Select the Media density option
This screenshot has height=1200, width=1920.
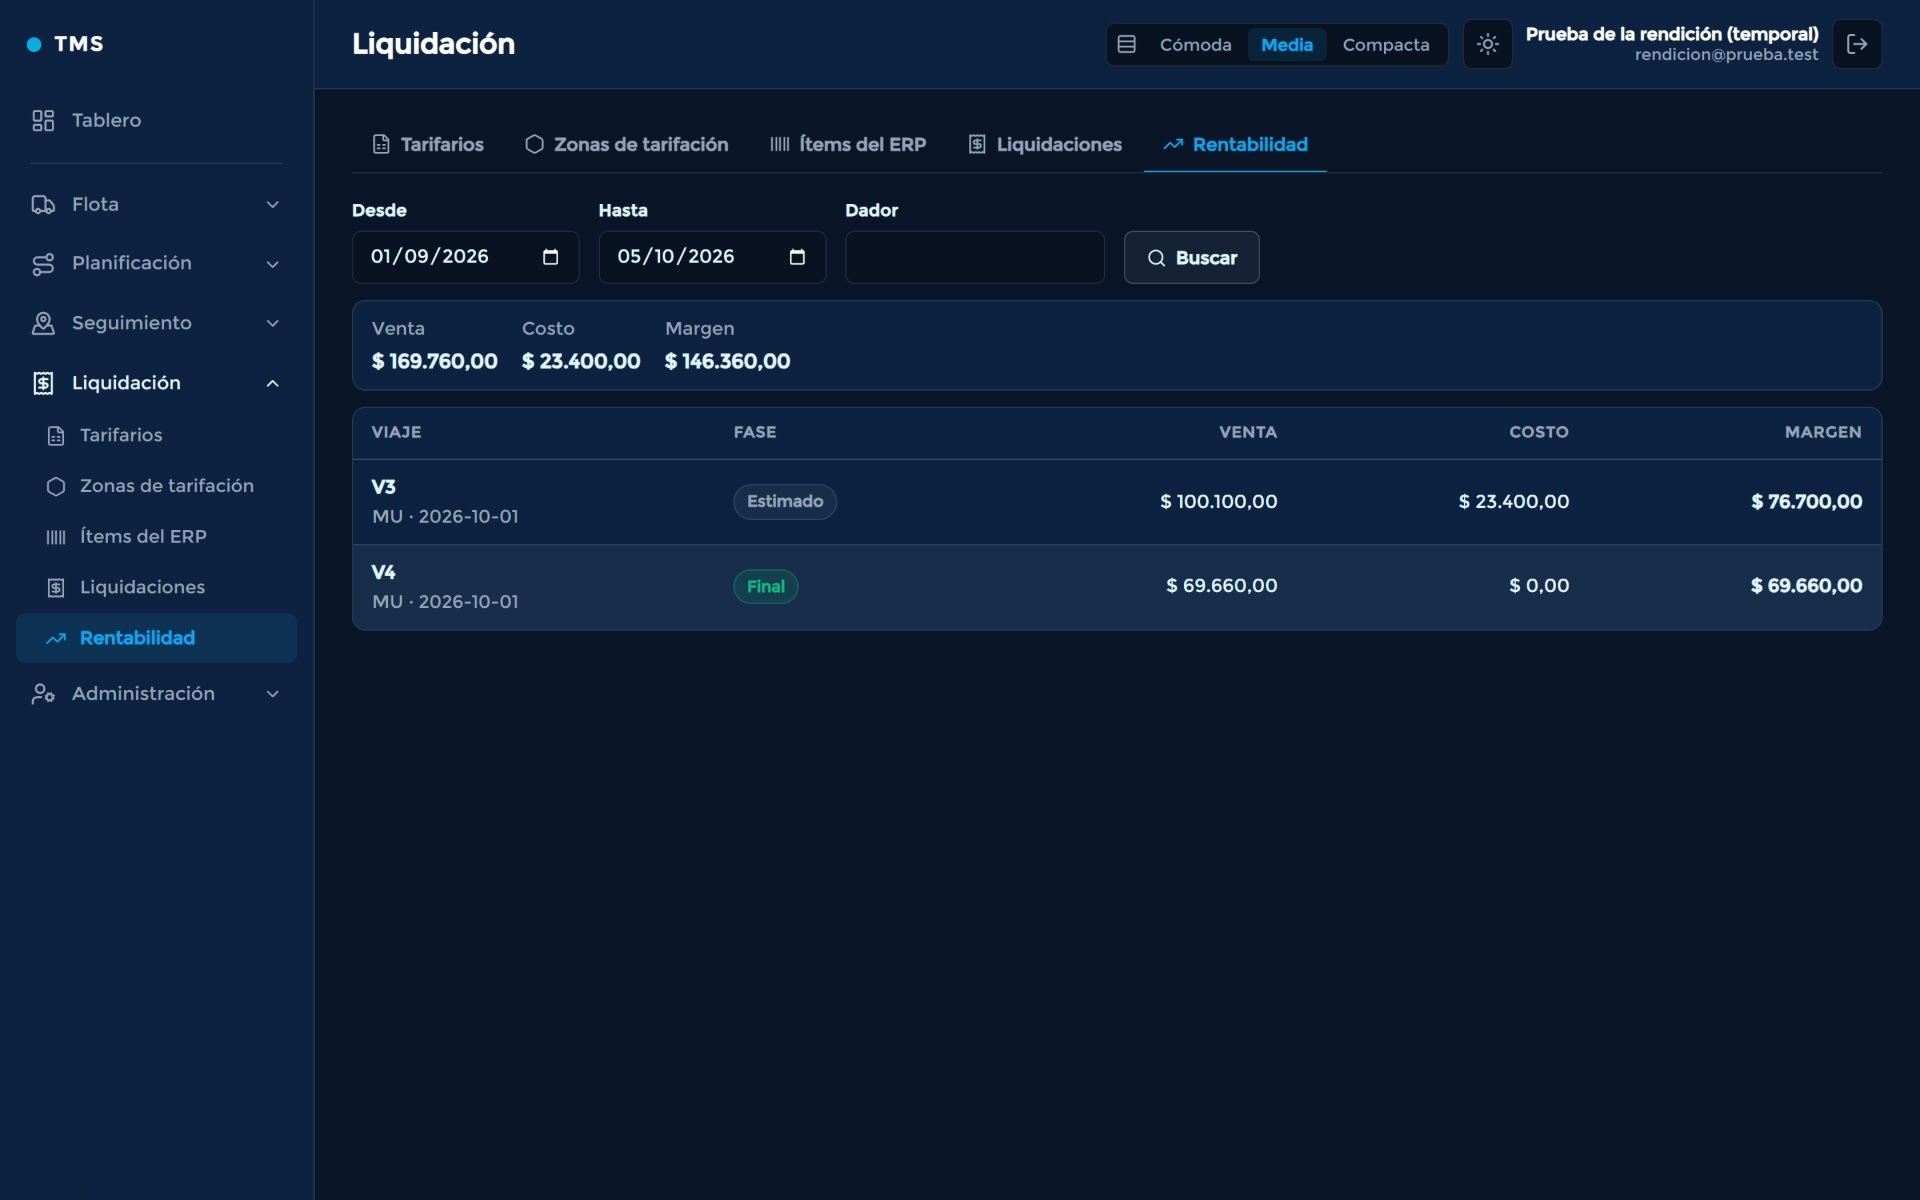pos(1286,44)
